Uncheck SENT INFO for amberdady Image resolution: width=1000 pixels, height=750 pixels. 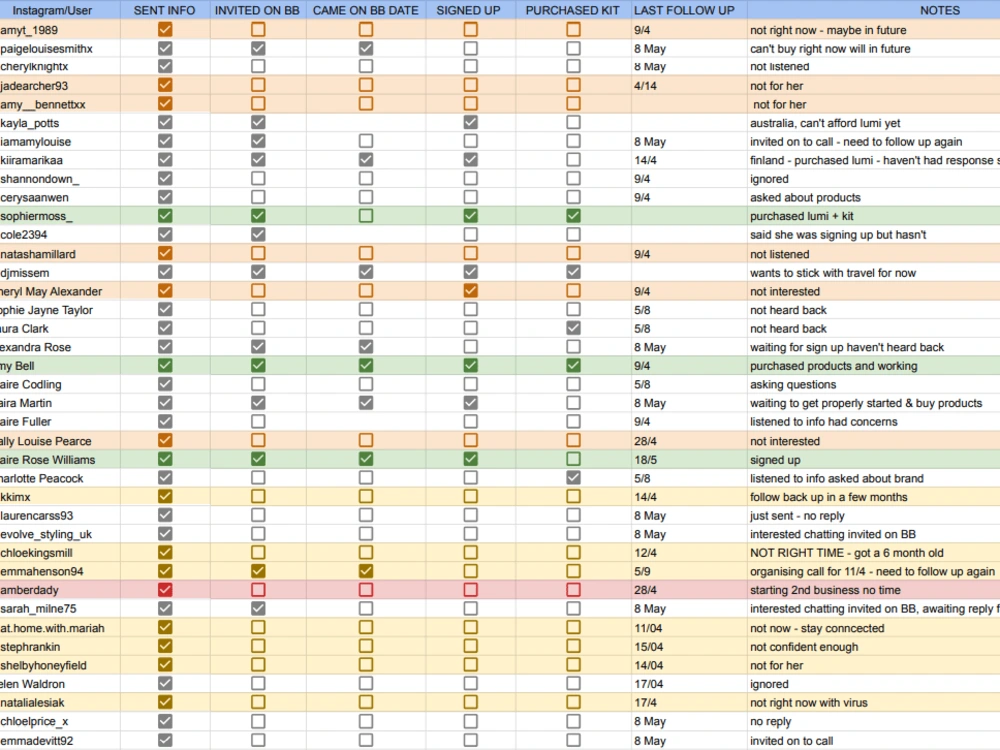pyautogui.click(x=165, y=589)
